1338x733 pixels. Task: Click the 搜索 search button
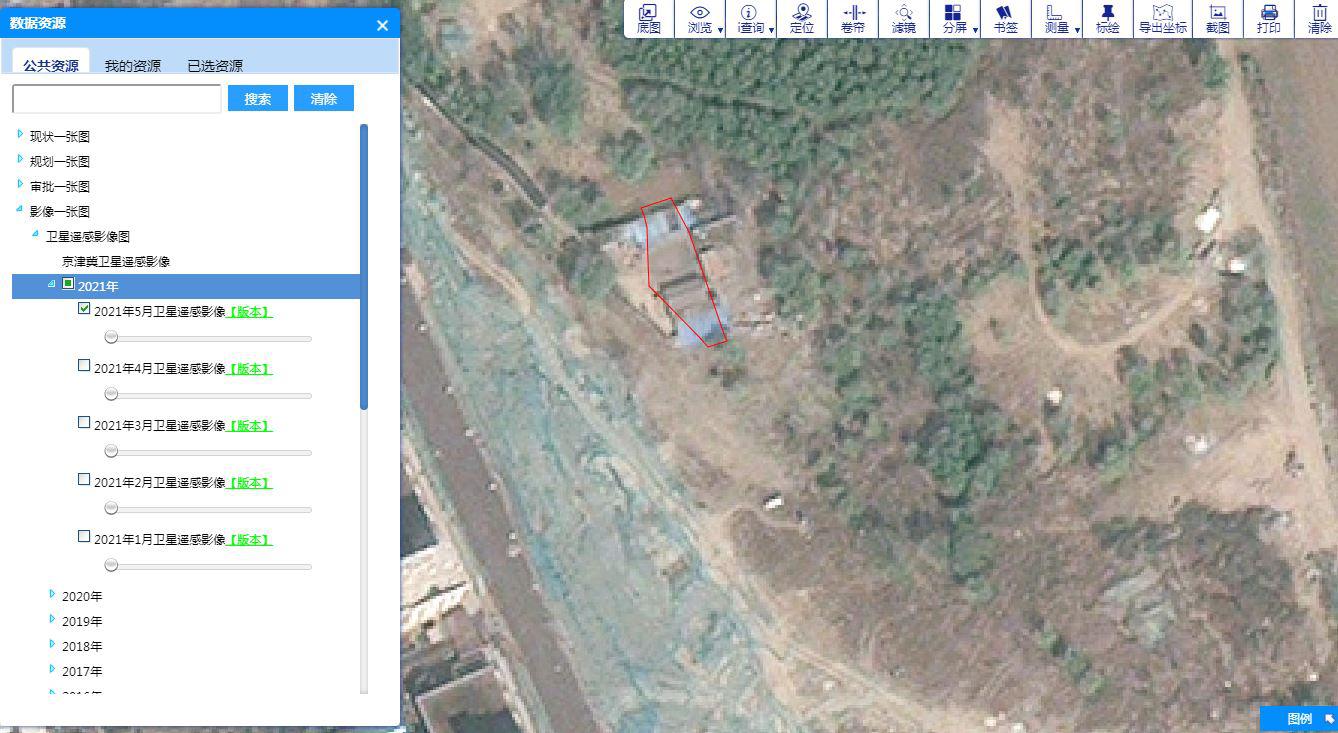[x=258, y=98]
